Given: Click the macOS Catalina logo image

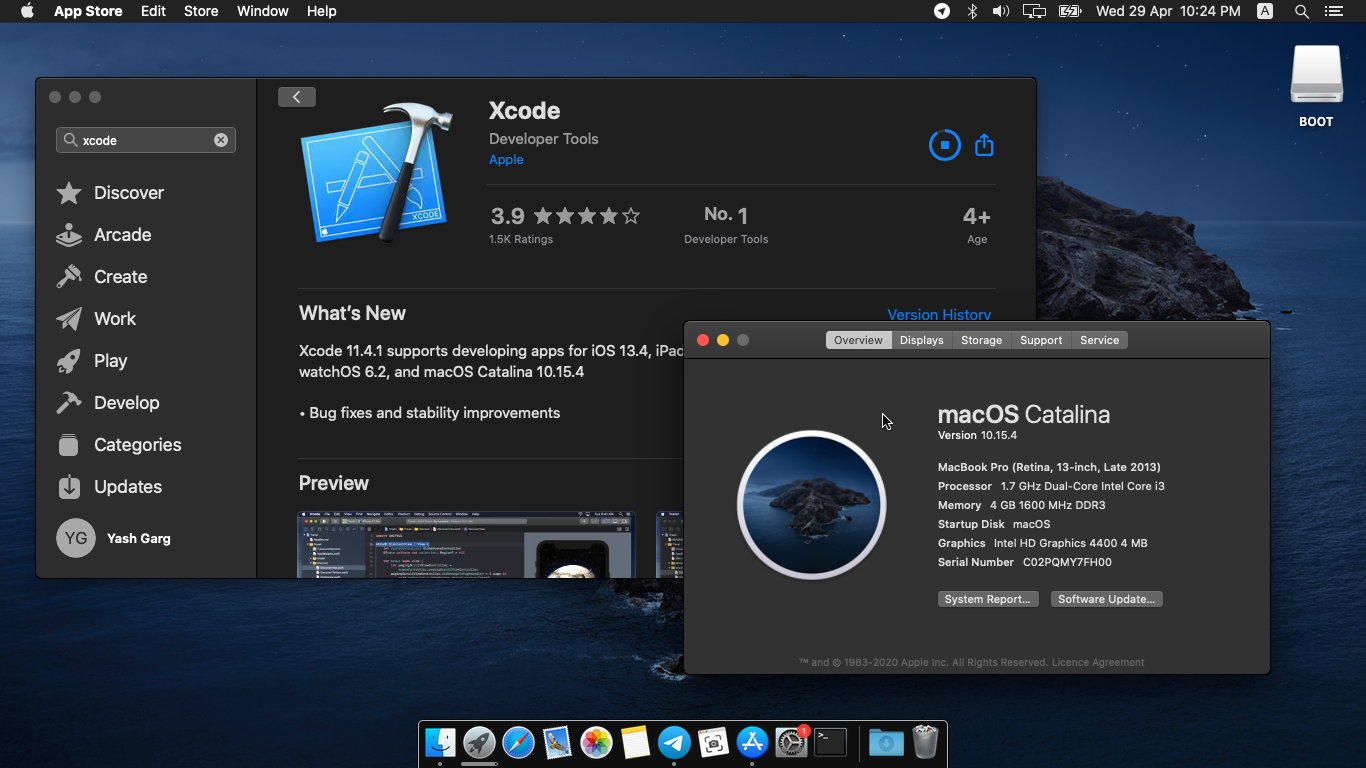Looking at the screenshot, I should 811,505.
